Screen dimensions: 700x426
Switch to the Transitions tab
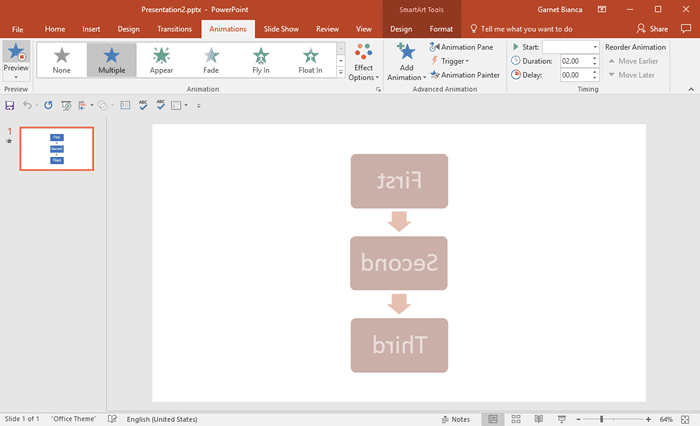(174, 29)
